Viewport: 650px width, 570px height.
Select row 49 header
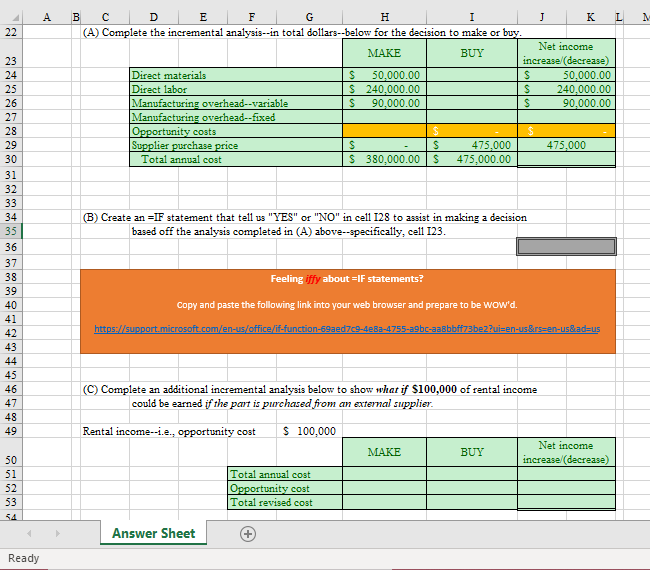(x=11, y=431)
